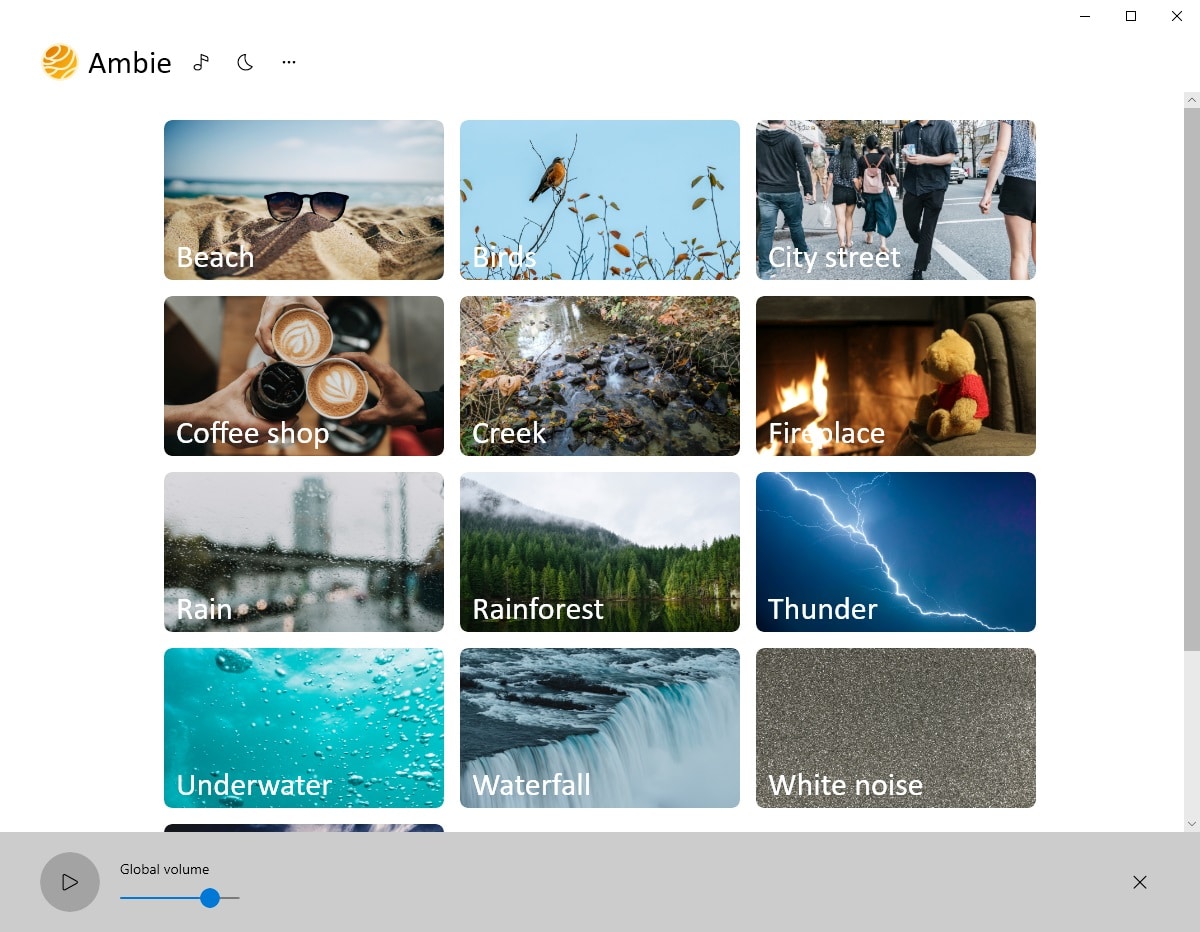Enable the Fireplace sound
This screenshot has width=1200, height=932.
pyautogui.click(x=896, y=376)
